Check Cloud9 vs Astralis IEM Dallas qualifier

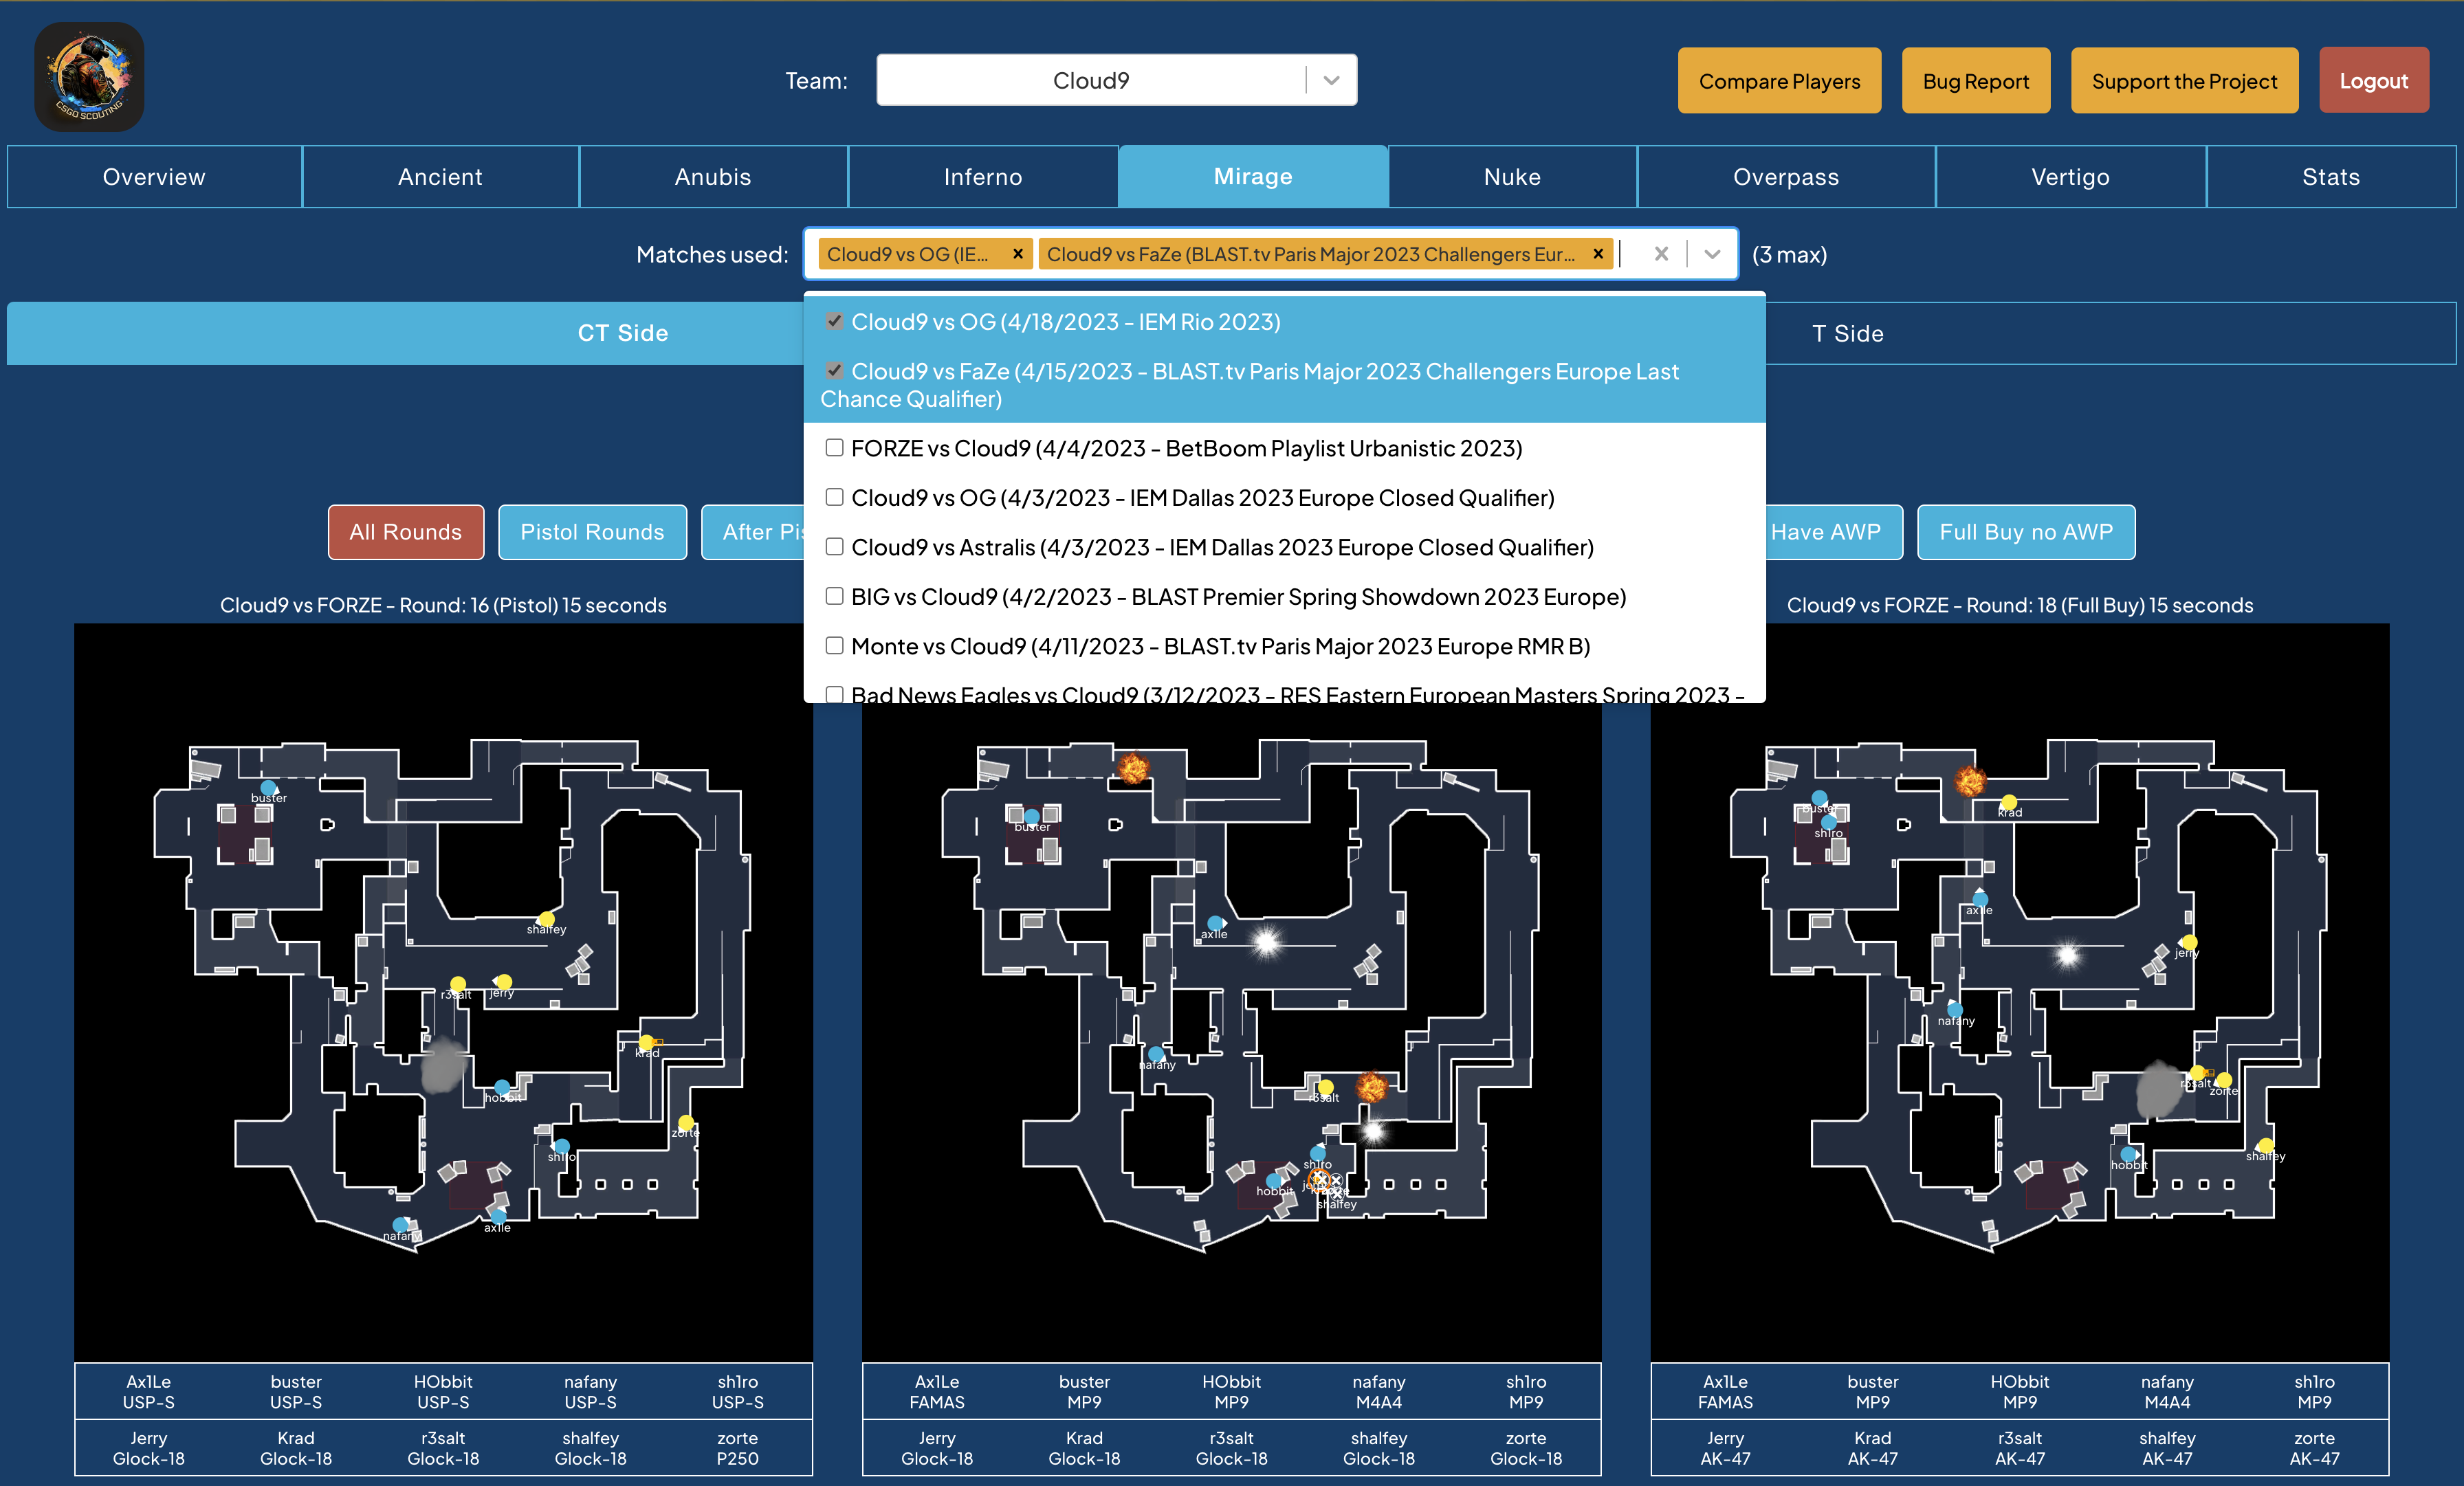[x=834, y=547]
